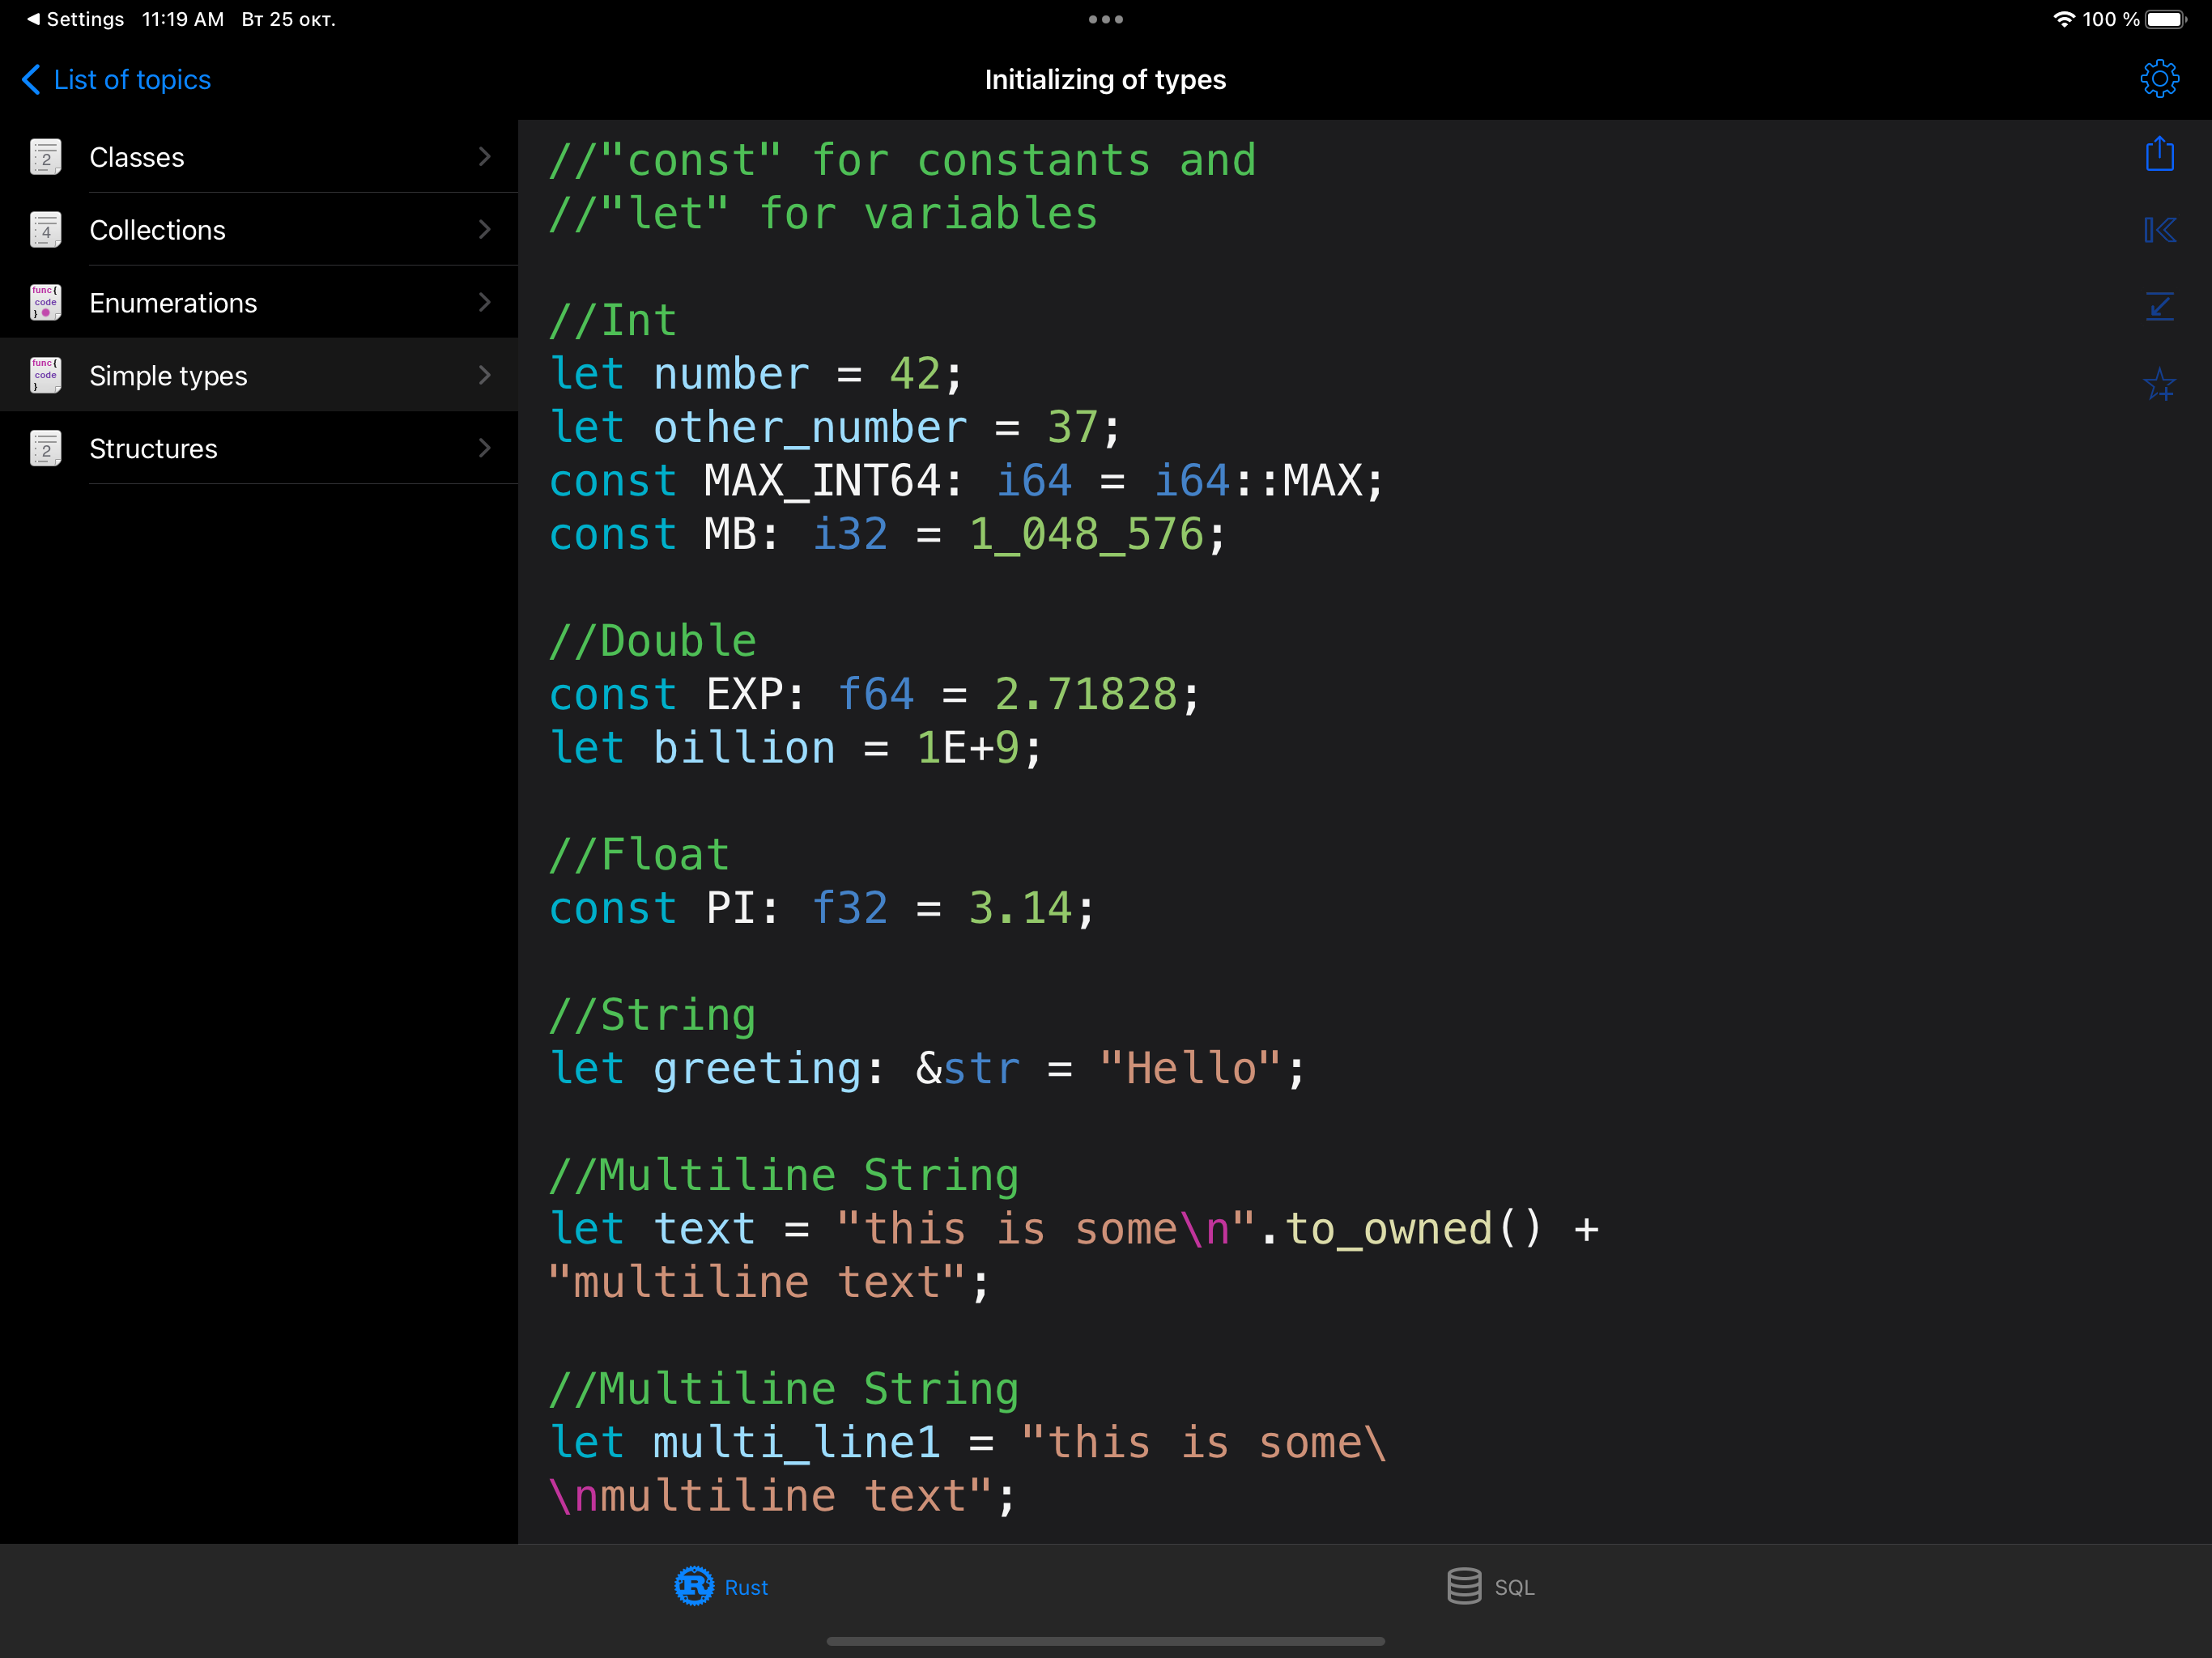Click the Rust logo icon

(x=694, y=1586)
